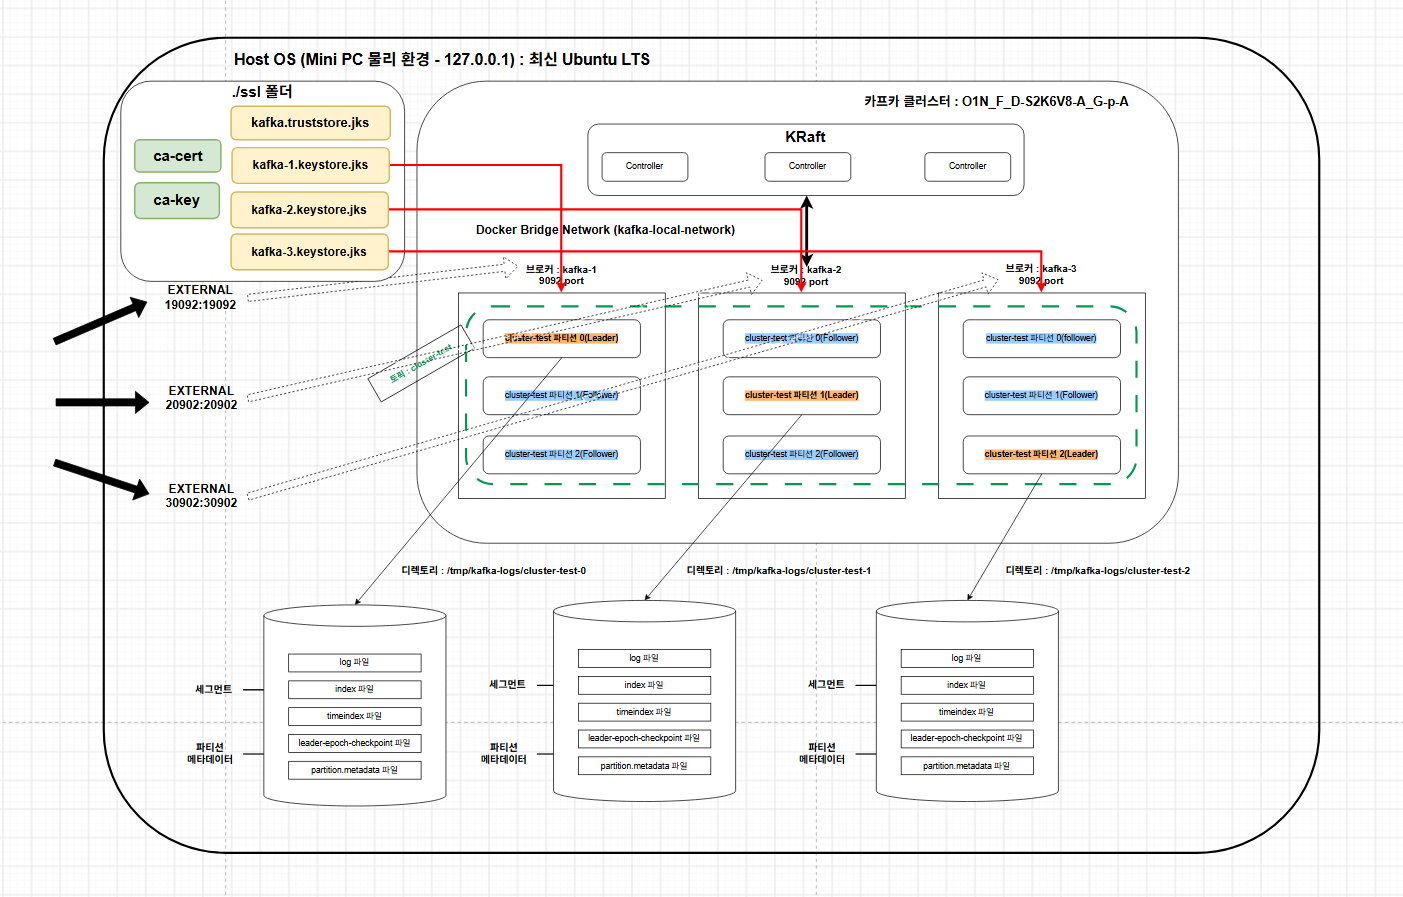Click the rightmost Controller box in KRaft

click(x=968, y=166)
